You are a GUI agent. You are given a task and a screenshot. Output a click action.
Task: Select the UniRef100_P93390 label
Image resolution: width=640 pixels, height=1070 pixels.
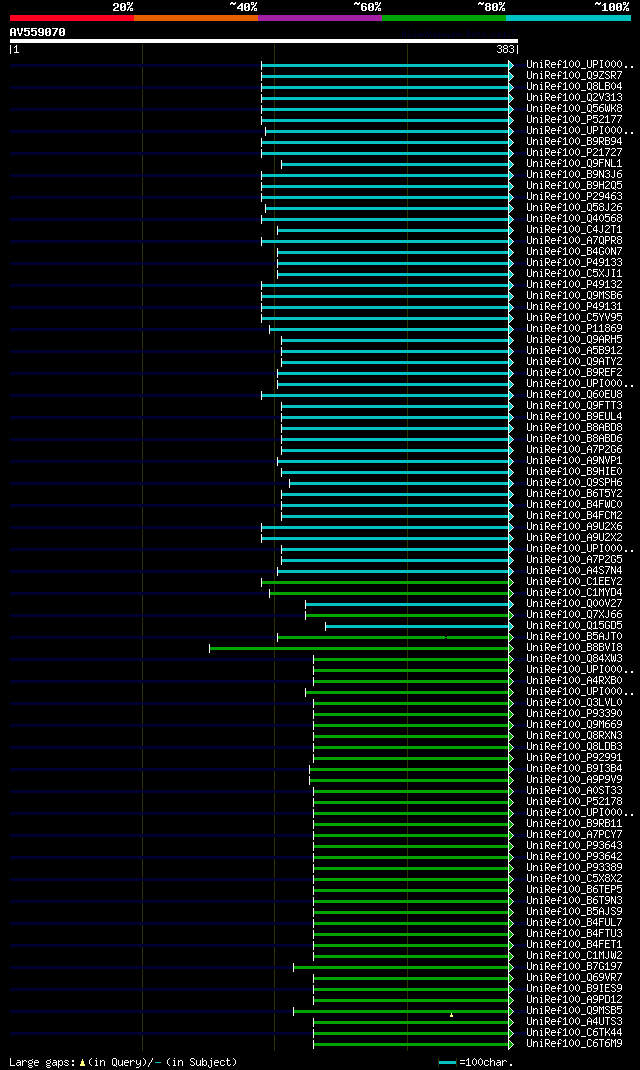click(574, 714)
